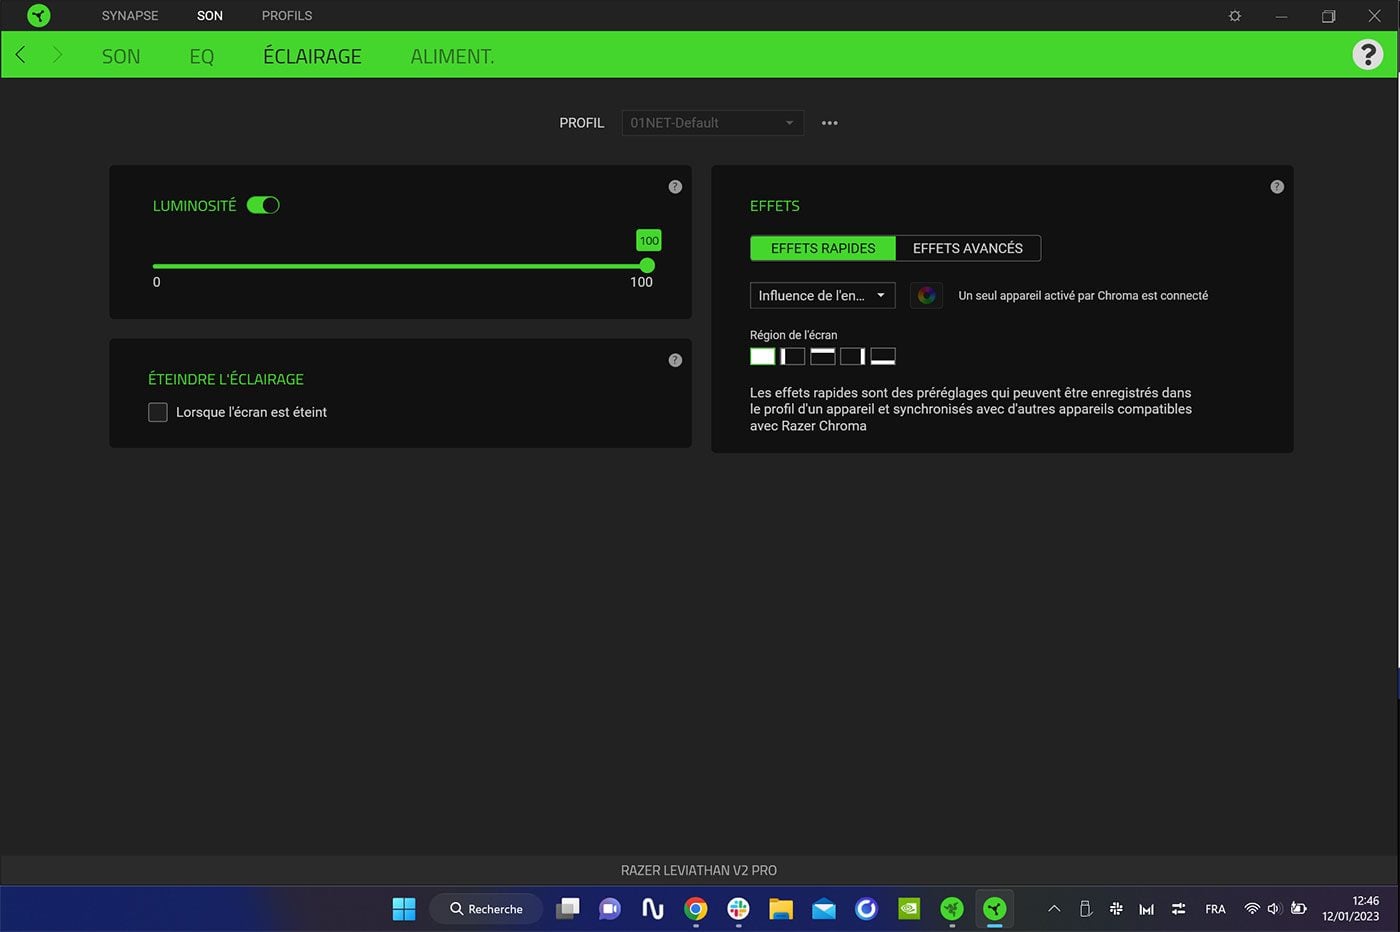Toggle the Luminosité switch off
Viewport: 1400px width, 932px height.
click(x=263, y=205)
